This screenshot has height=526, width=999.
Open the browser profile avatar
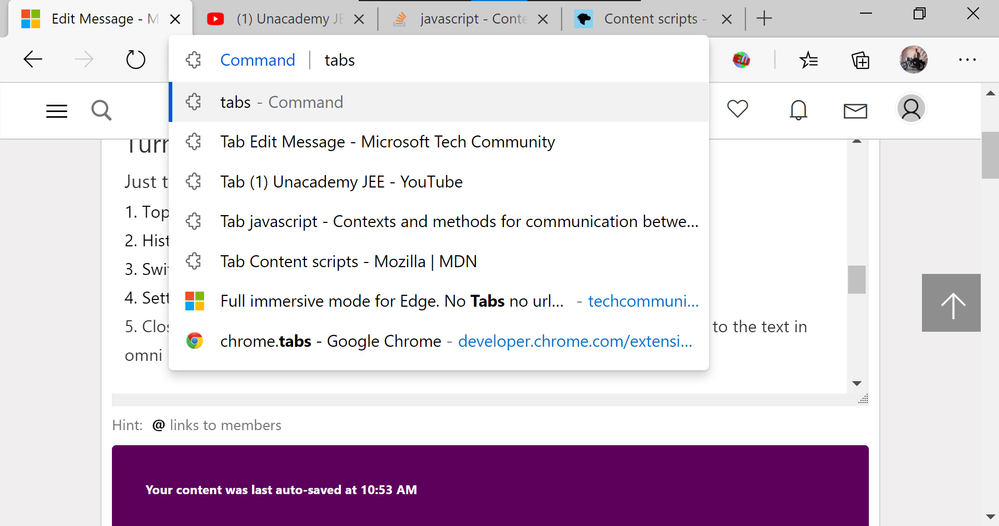[x=914, y=60]
